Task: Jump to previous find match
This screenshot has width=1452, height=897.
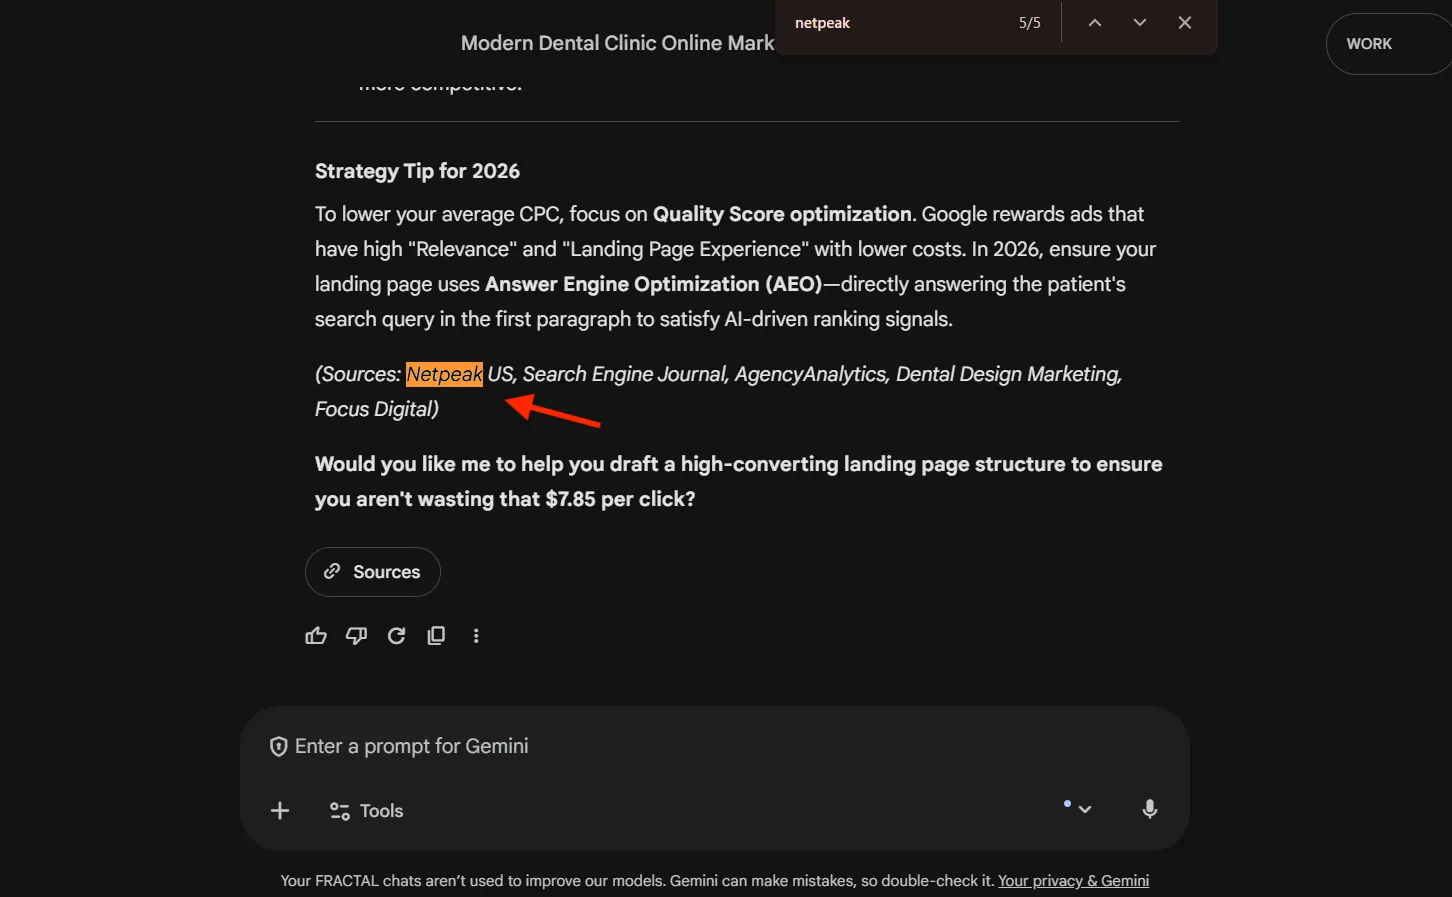Action: (x=1095, y=23)
